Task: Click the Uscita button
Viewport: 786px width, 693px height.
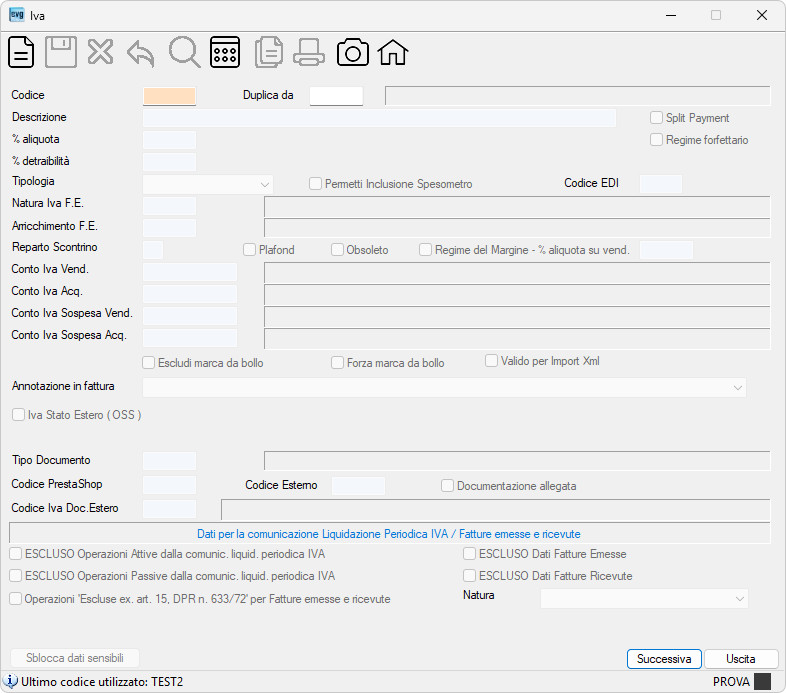Action: tap(741, 658)
